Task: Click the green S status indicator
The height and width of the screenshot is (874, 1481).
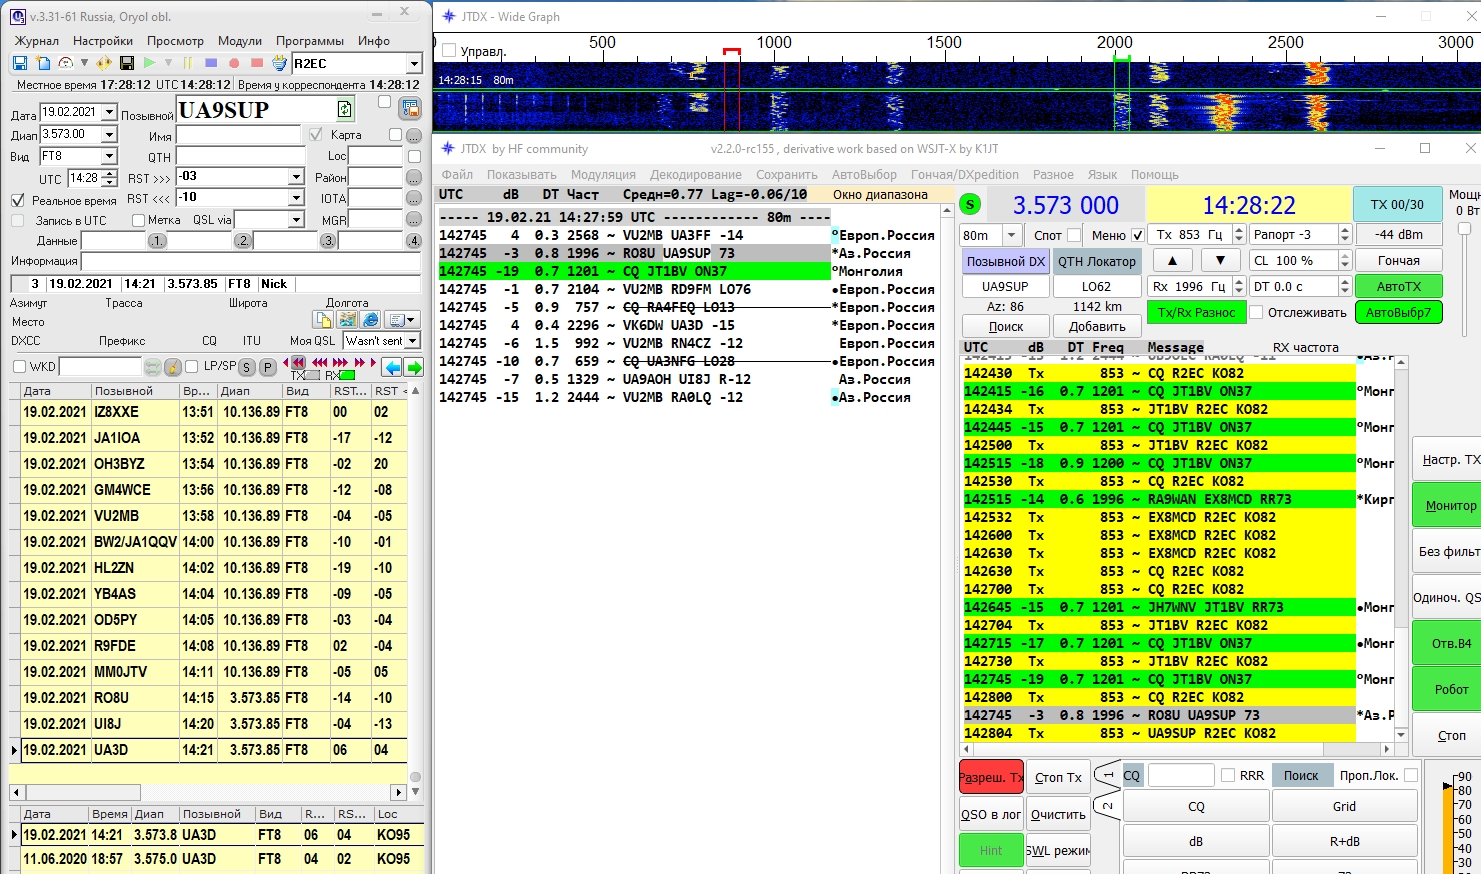Action: click(x=970, y=205)
